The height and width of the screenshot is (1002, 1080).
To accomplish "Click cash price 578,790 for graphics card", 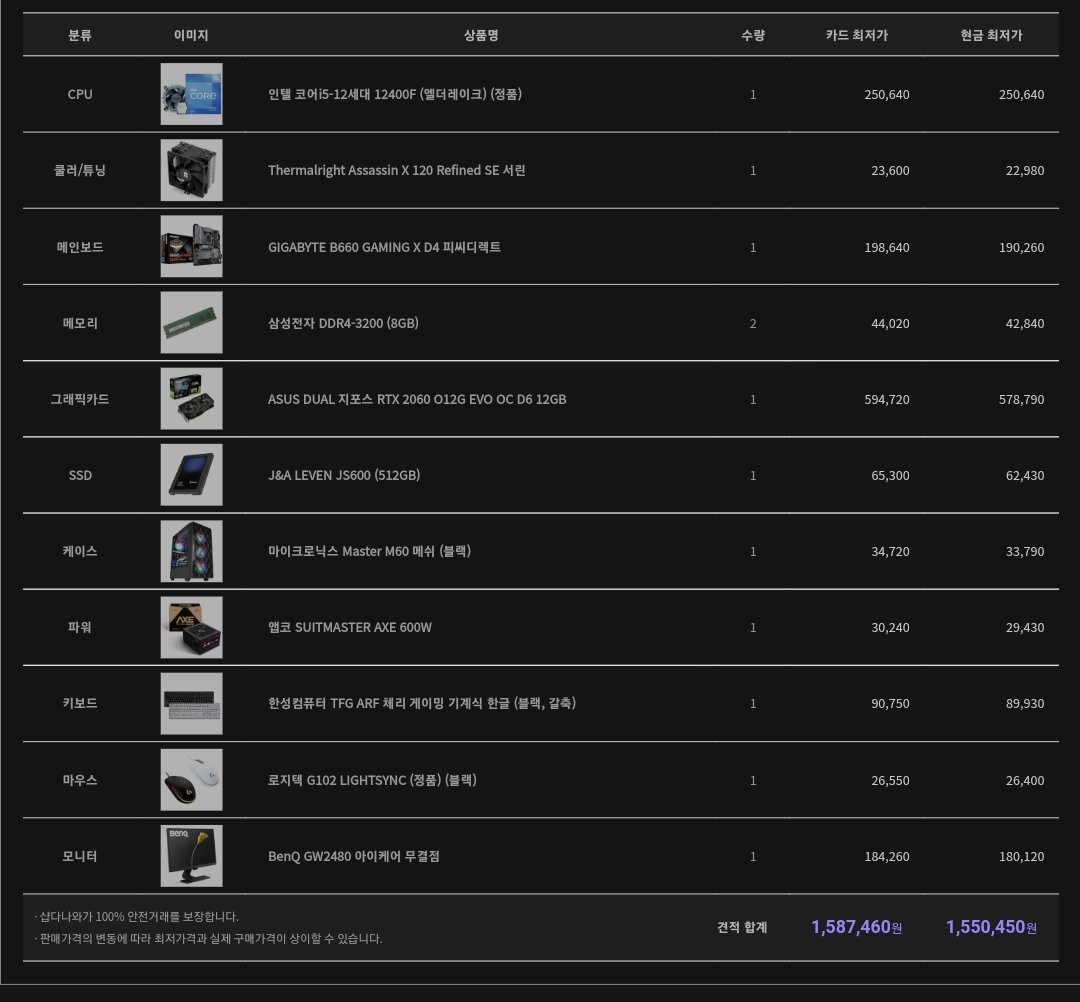I will click(1021, 399).
